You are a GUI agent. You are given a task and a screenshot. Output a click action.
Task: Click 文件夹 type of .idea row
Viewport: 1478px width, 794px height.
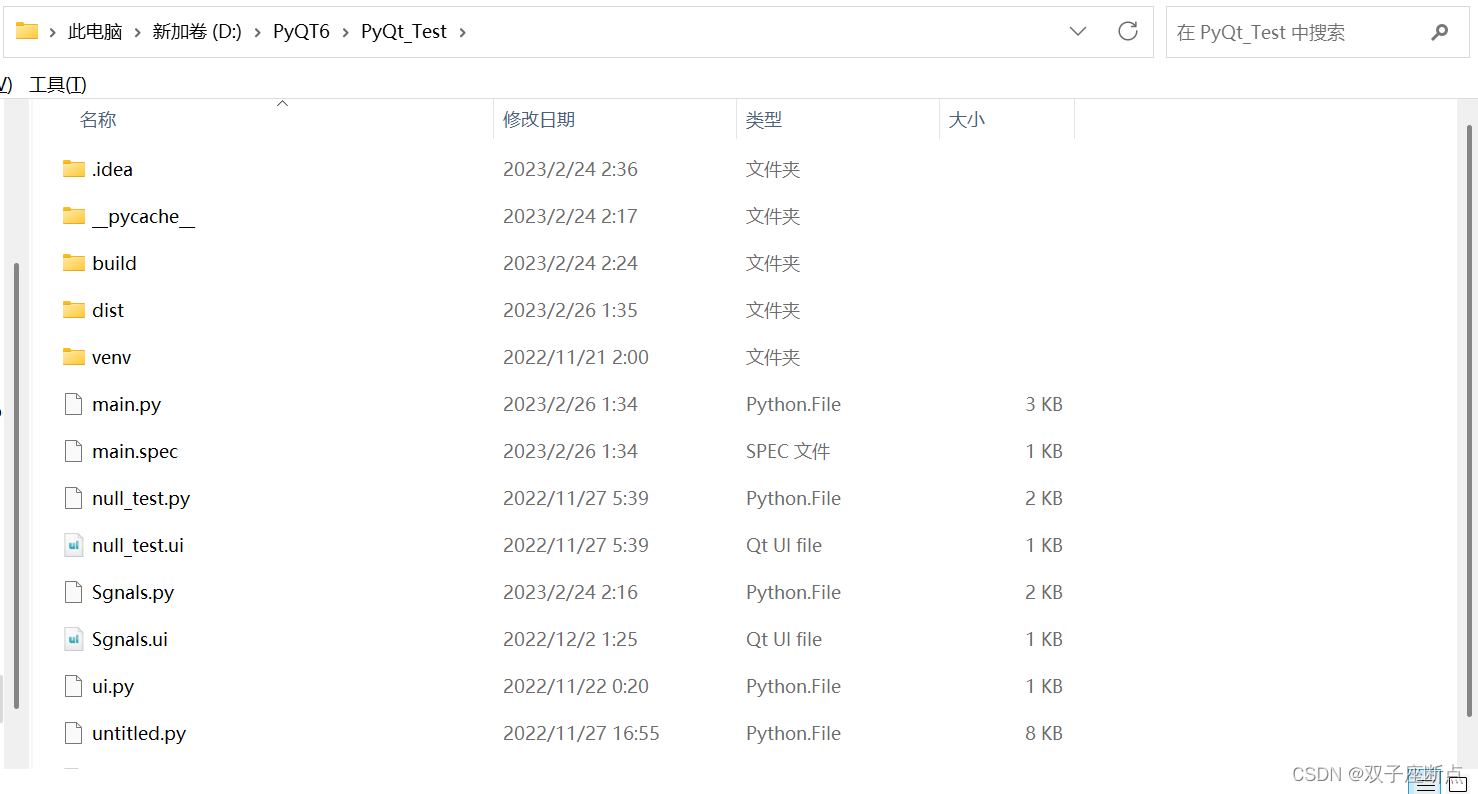pos(773,169)
